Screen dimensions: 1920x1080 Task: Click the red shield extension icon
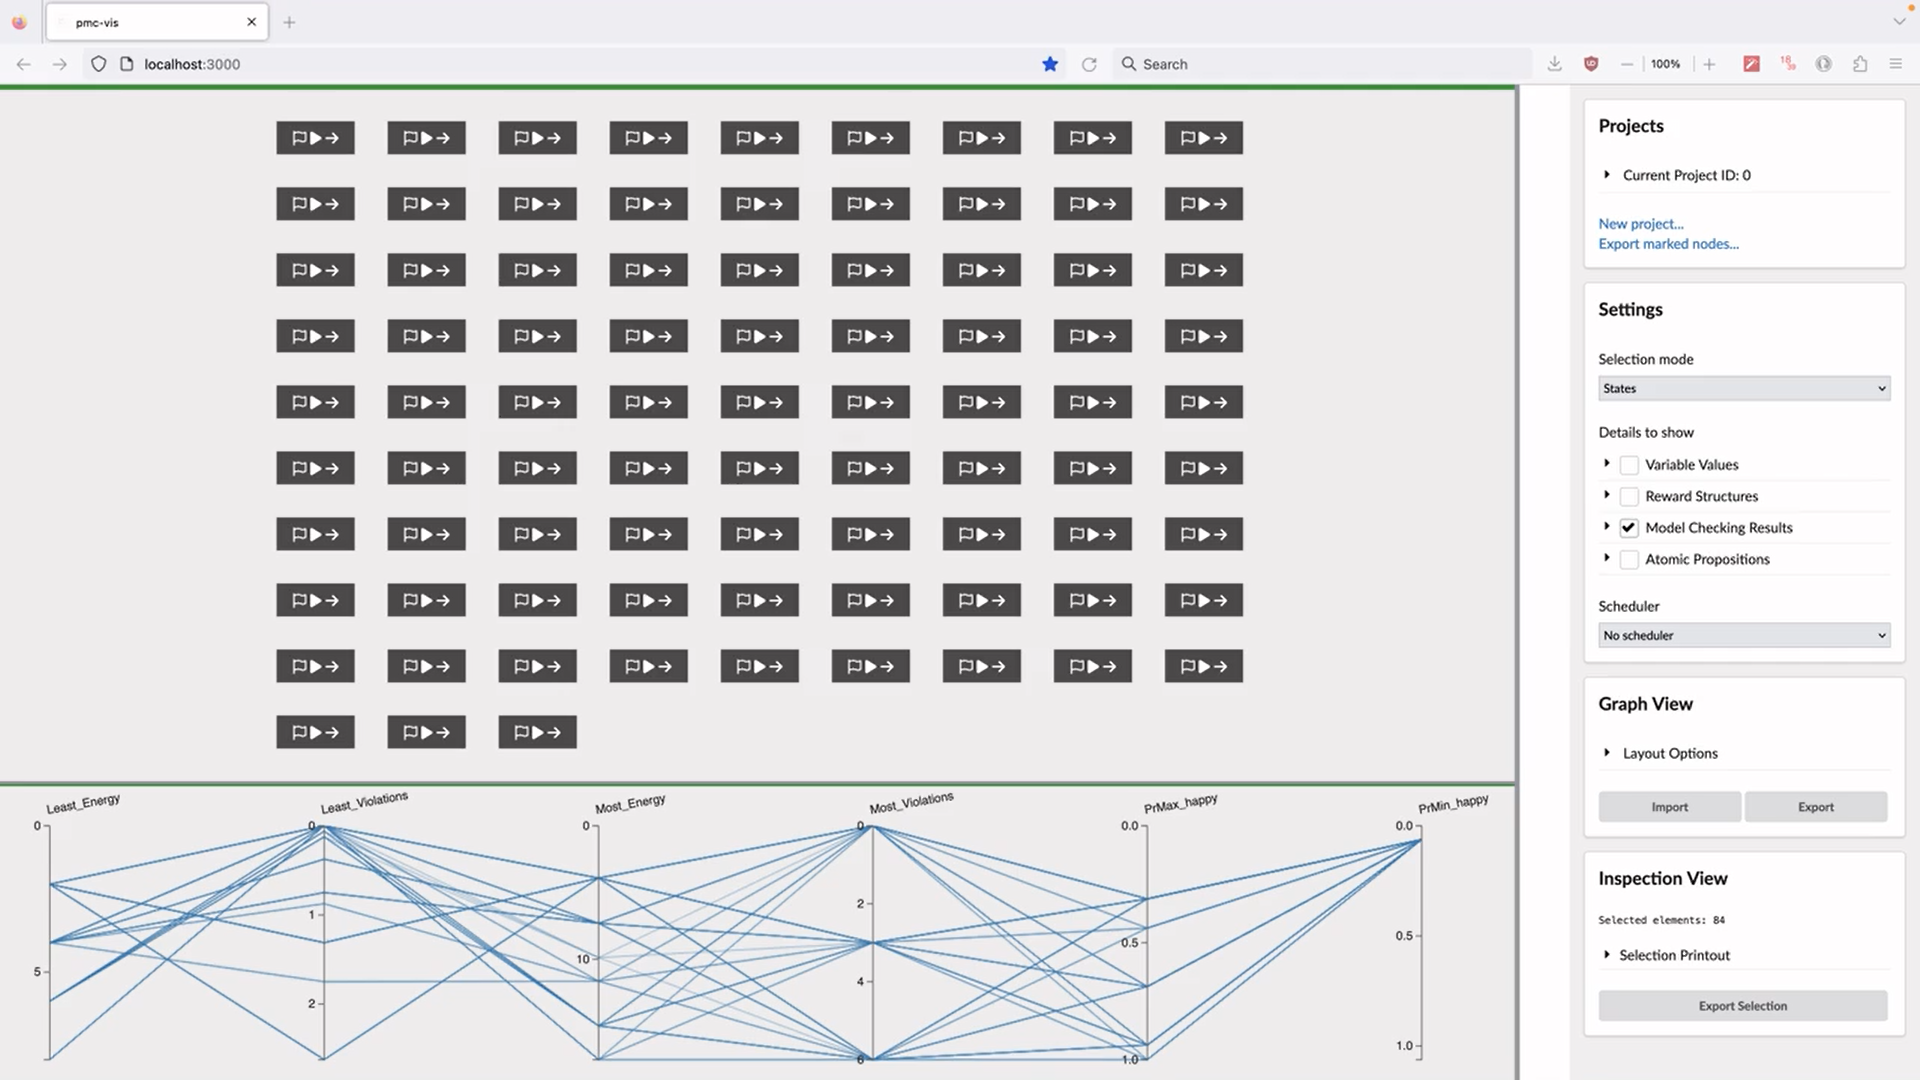[x=1591, y=64]
